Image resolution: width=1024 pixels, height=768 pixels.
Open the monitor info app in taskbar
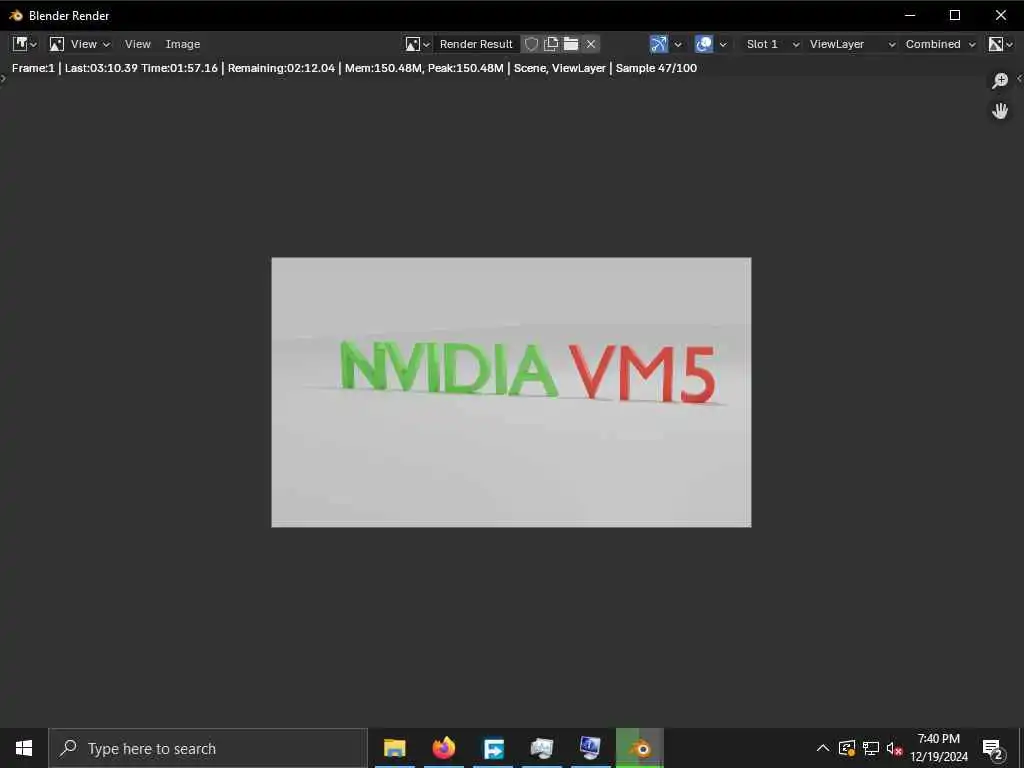[x=590, y=748]
